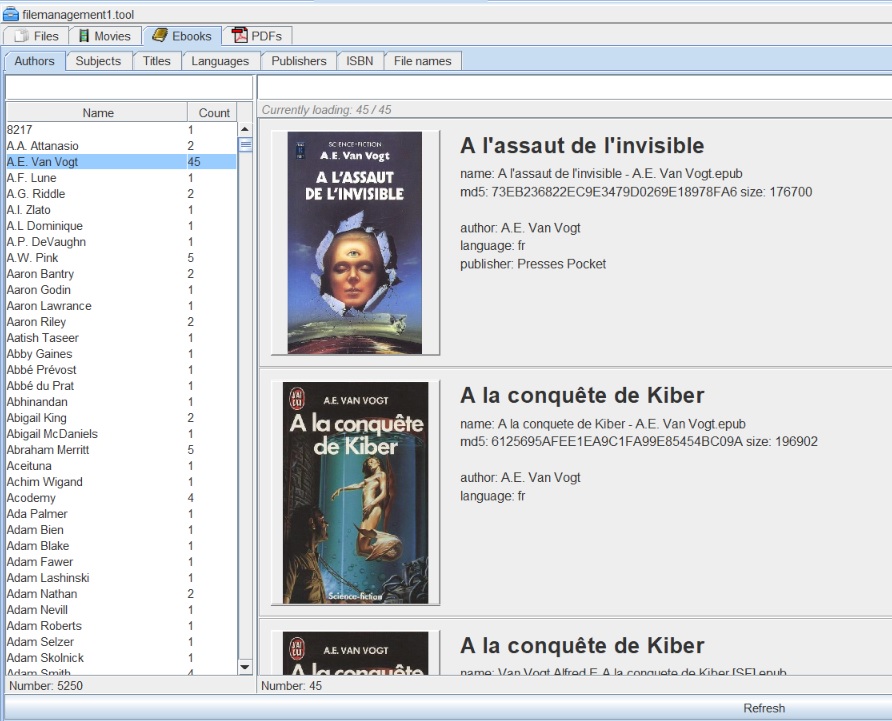This screenshot has height=721, width=892.
Task: Click the md5 line starting with 73EB236822
Action: click(x=636, y=192)
